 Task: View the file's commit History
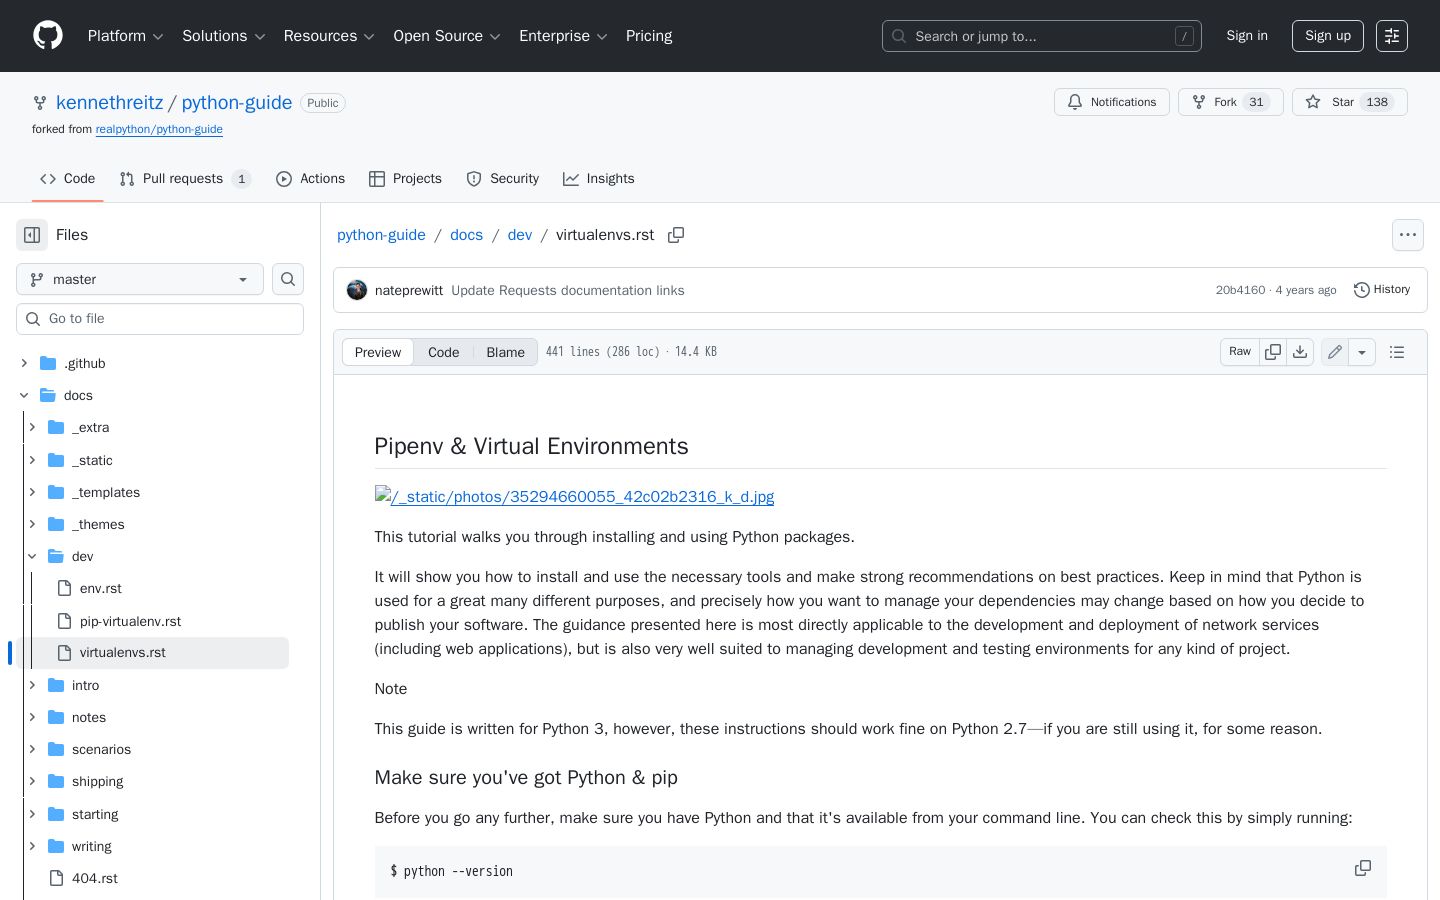(1382, 290)
